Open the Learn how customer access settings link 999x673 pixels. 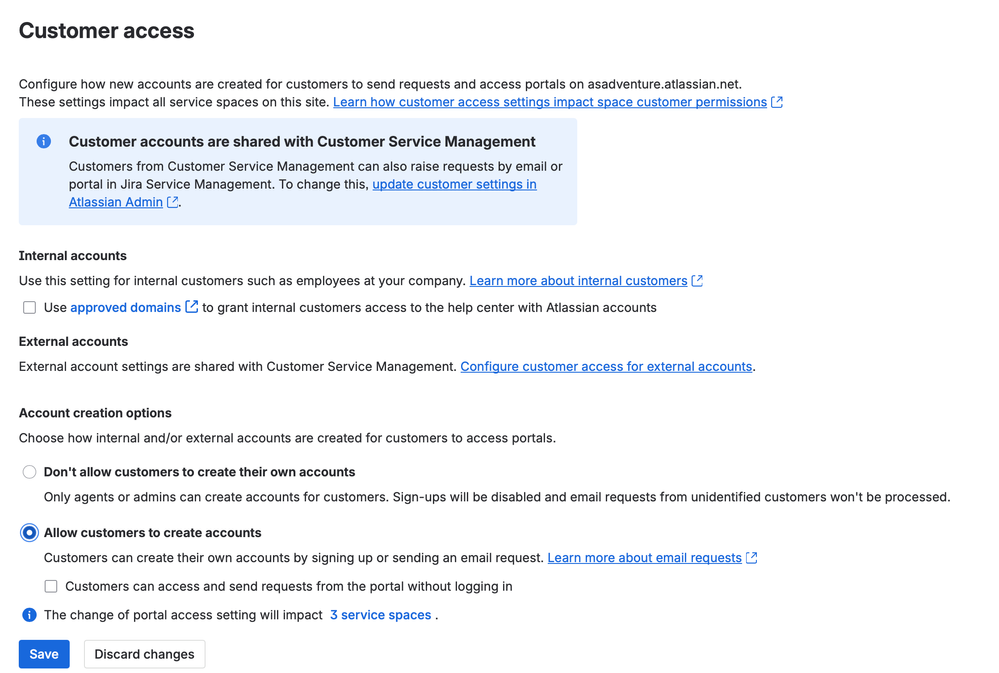[x=550, y=102]
